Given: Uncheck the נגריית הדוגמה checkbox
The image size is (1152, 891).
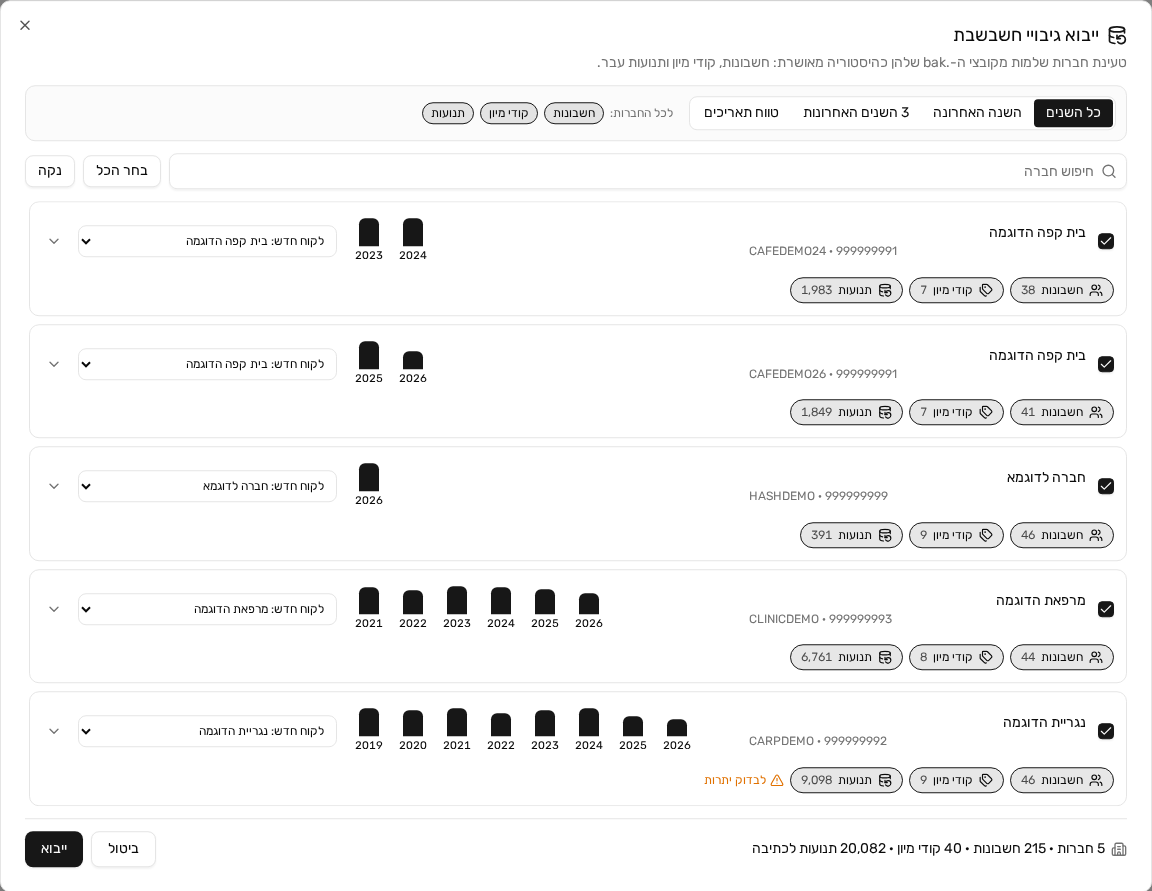Looking at the screenshot, I should pyautogui.click(x=1106, y=731).
